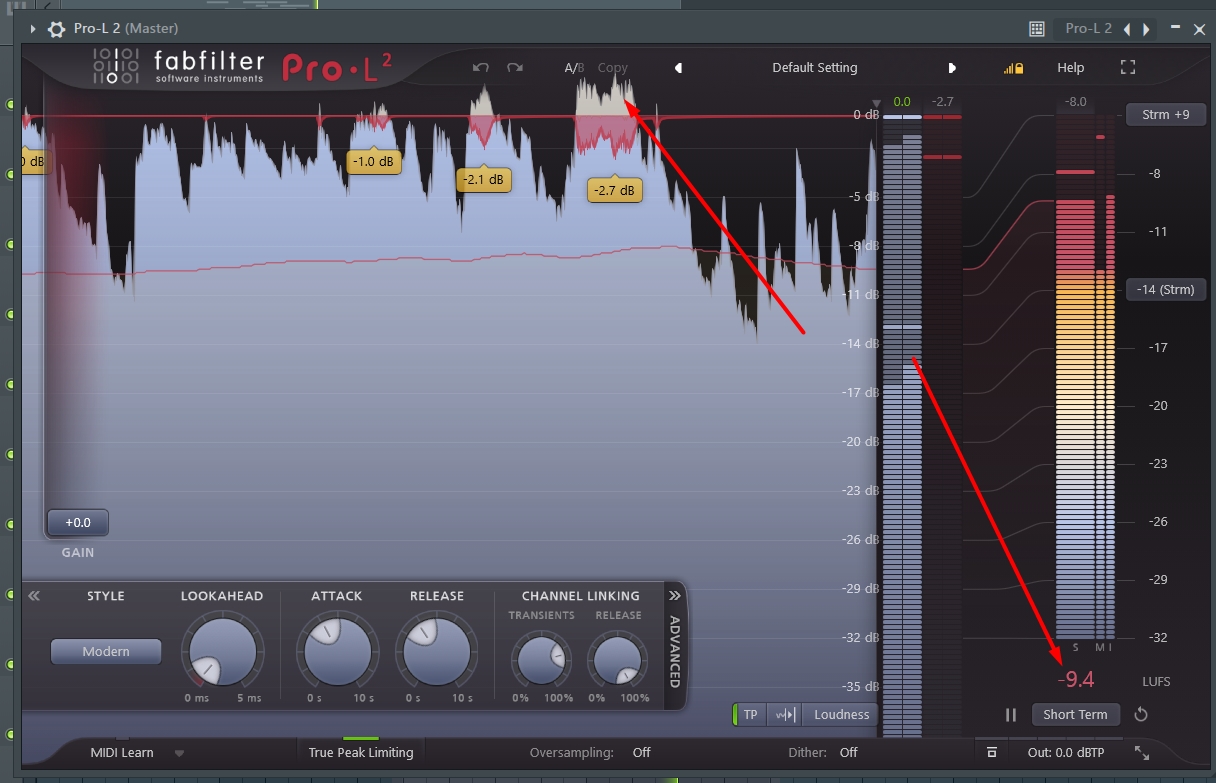1216x783 pixels.
Task: Click the main Release knob
Action: click(x=437, y=651)
